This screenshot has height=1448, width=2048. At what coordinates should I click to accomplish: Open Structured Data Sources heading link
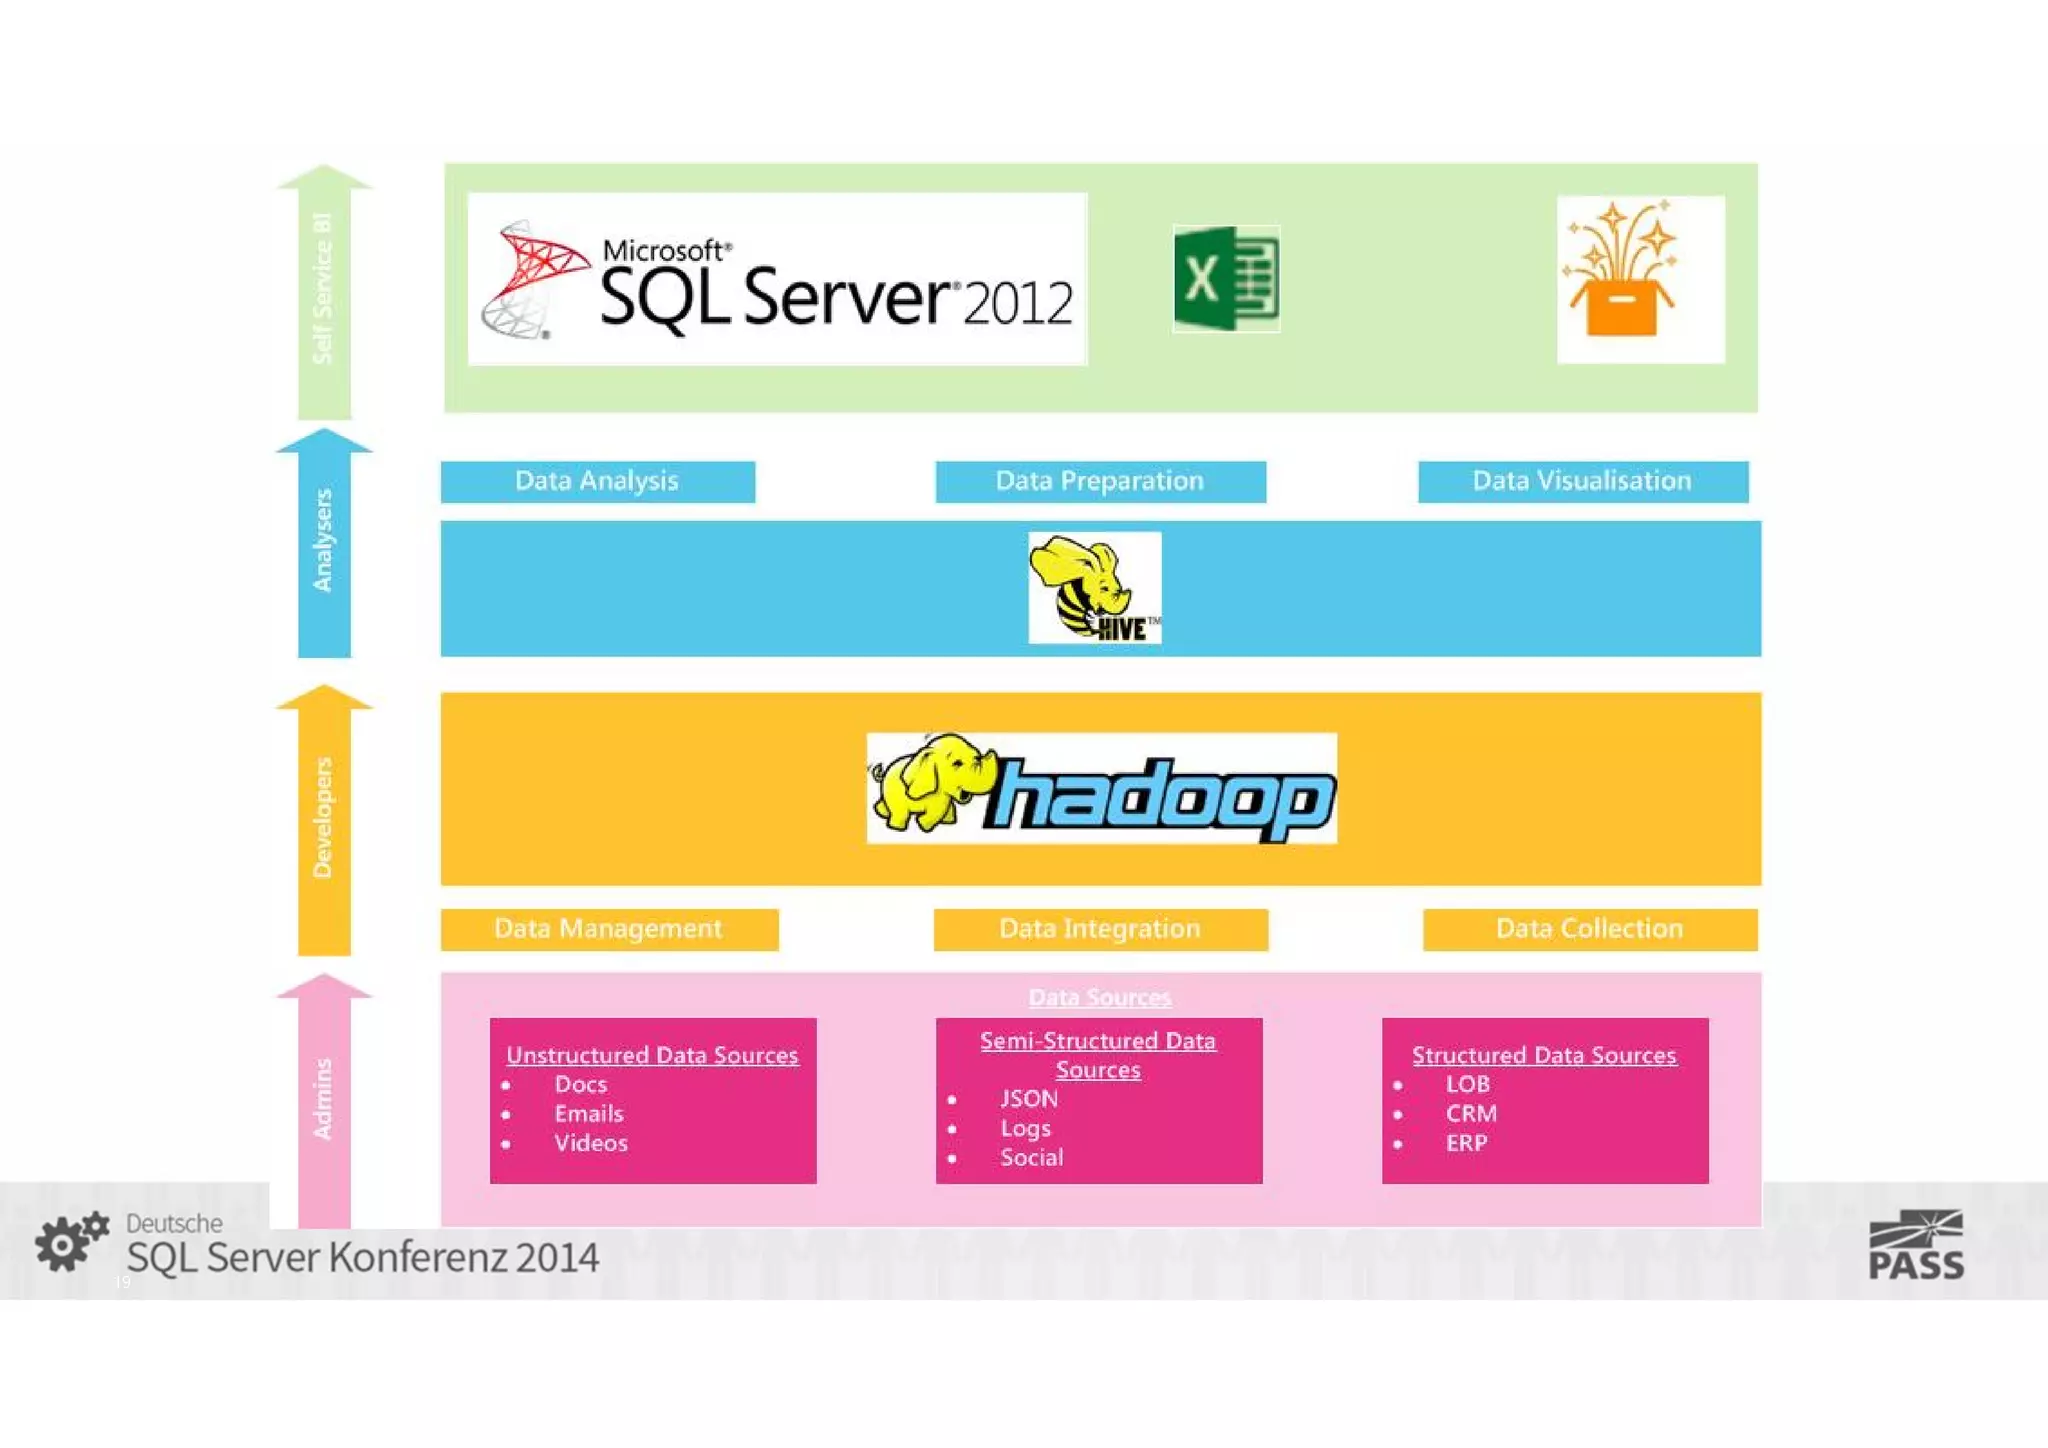1544,1055
